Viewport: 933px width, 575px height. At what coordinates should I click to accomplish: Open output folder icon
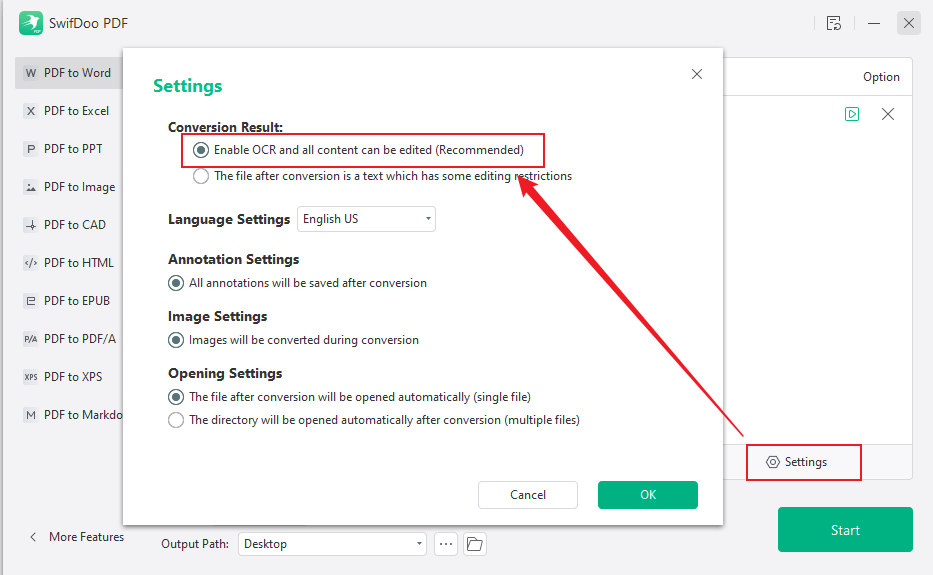pyautogui.click(x=475, y=544)
